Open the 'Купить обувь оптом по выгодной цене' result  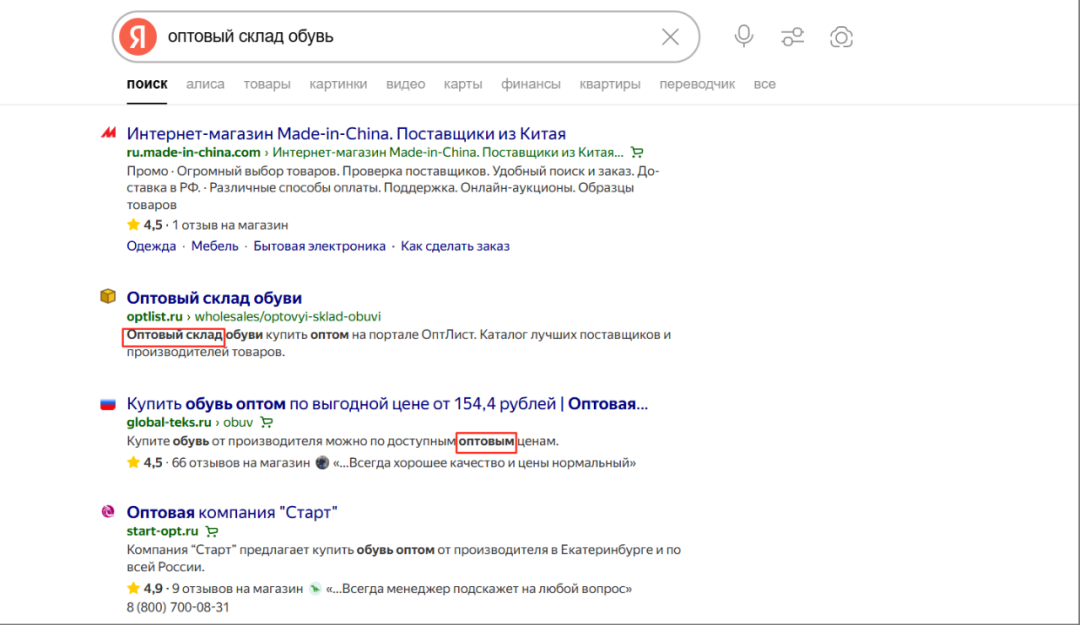[387, 404]
